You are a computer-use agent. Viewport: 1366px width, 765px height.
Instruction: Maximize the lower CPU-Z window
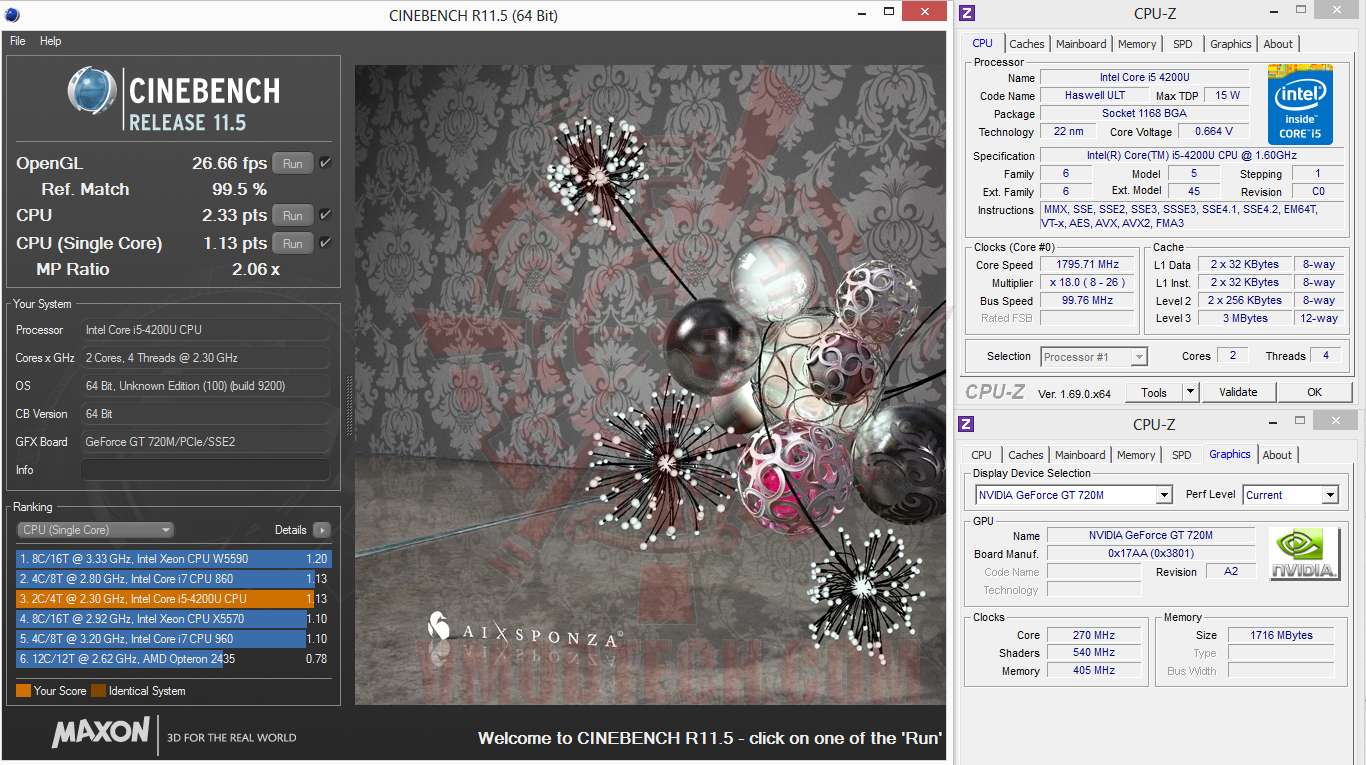click(x=1299, y=421)
